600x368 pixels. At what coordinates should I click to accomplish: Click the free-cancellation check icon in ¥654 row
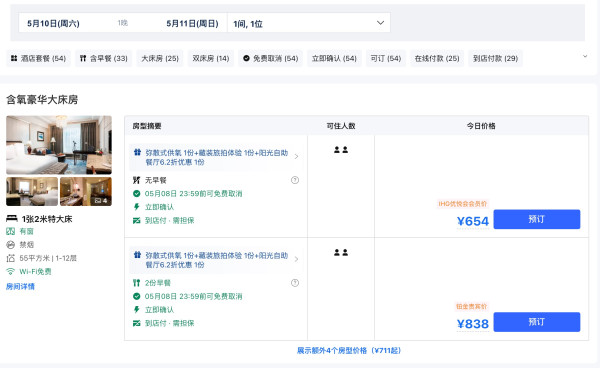(x=137, y=194)
